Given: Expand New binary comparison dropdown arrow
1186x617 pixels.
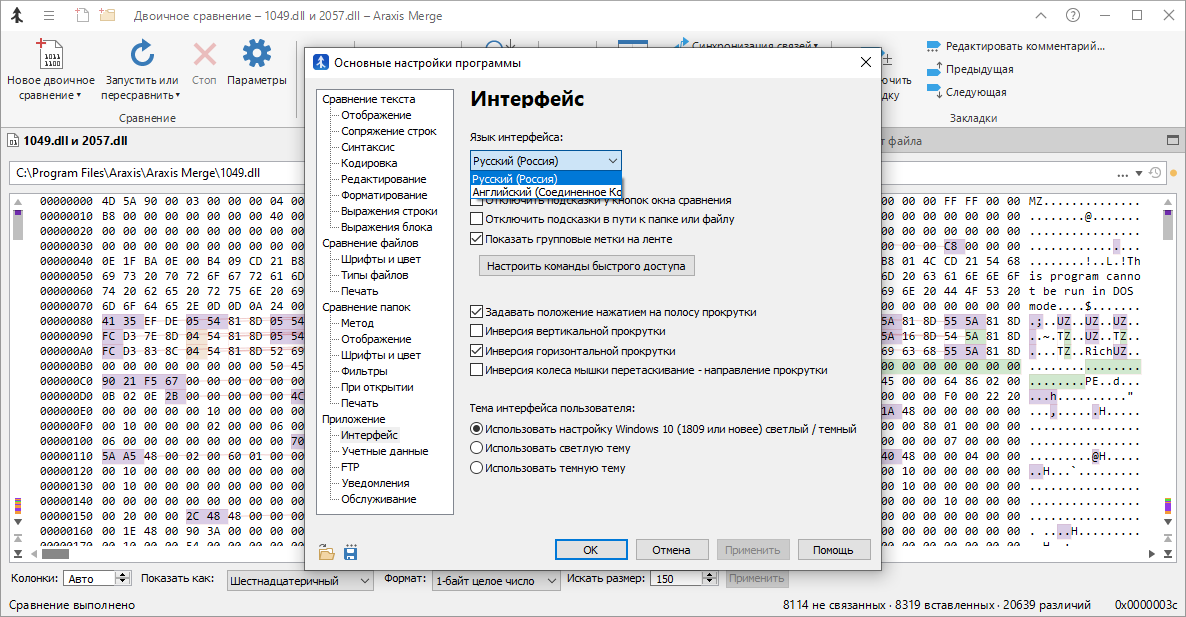Looking at the screenshot, I should pos(79,96).
